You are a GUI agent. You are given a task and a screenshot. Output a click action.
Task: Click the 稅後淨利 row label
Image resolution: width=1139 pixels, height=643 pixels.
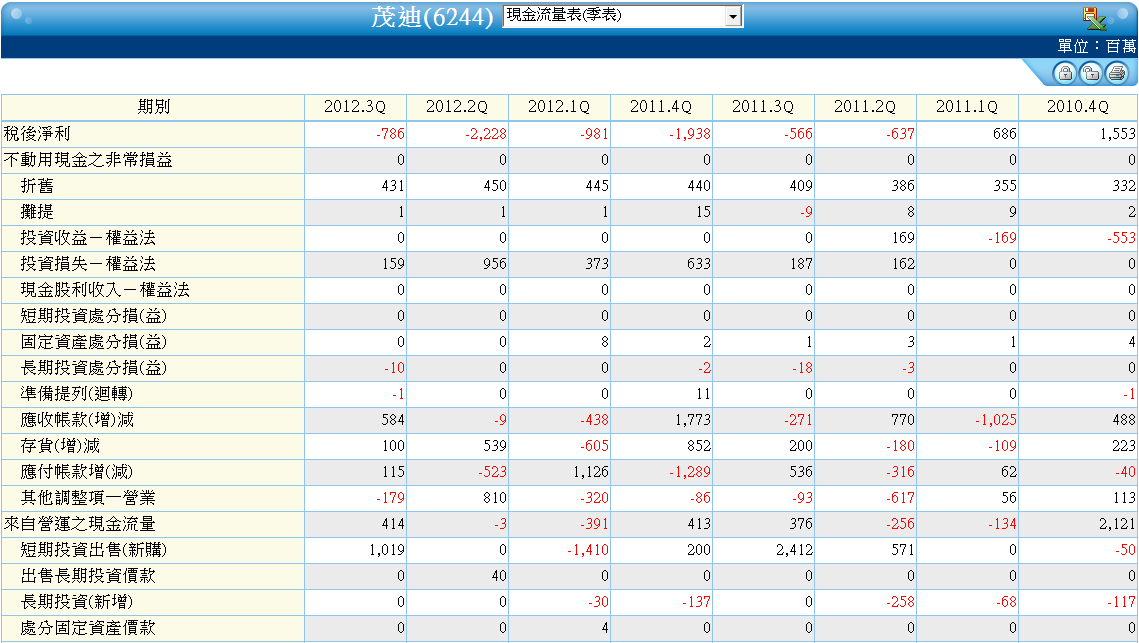[x=37, y=134]
